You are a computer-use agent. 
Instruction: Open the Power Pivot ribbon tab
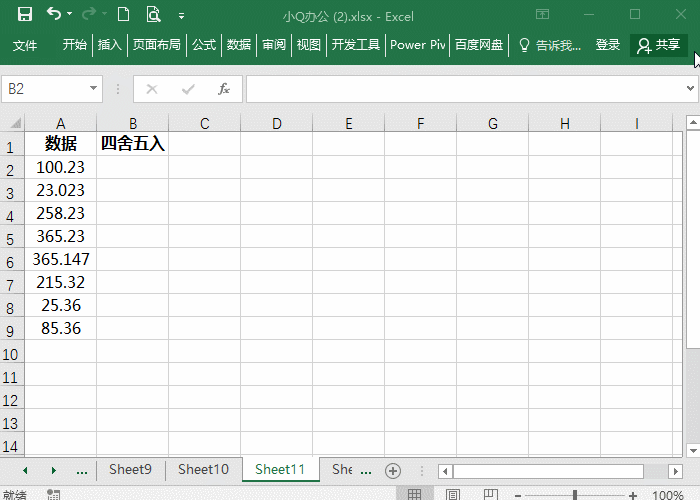click(x=418, y=45)
